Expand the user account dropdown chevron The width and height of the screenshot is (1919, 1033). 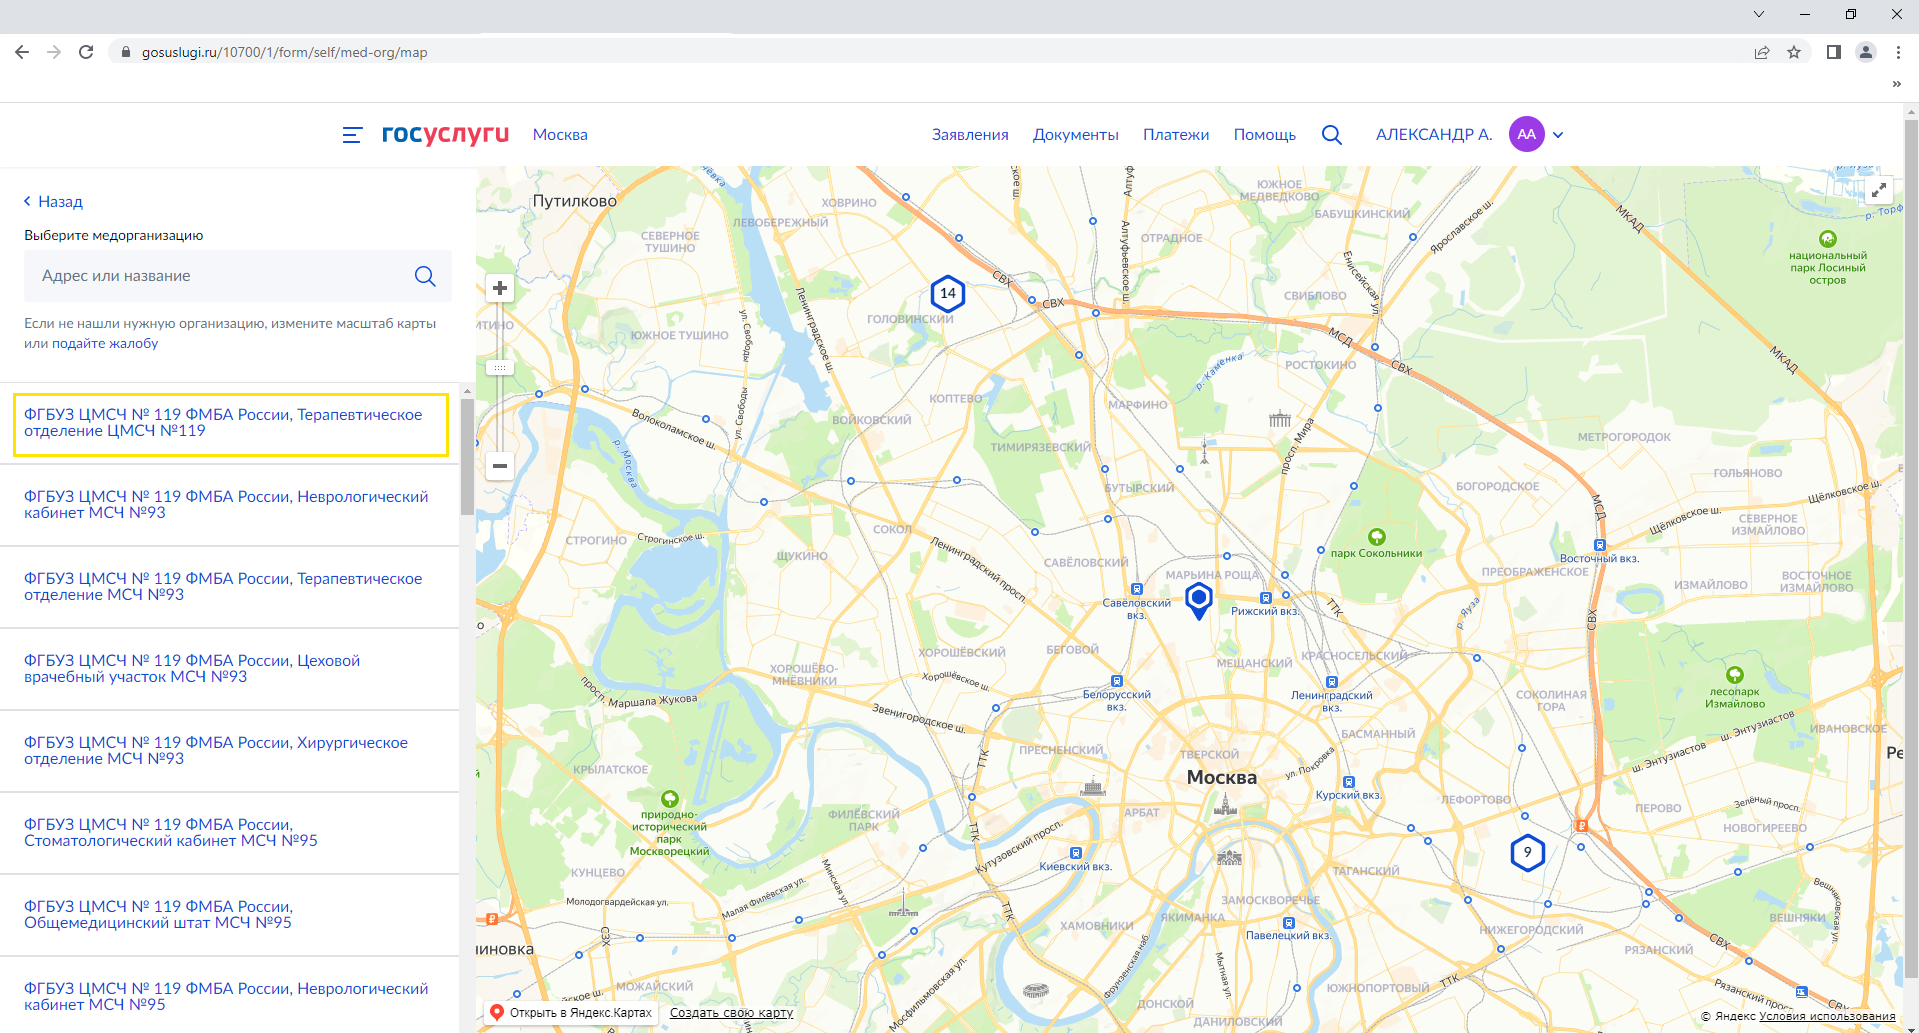tap(1558, 135)
